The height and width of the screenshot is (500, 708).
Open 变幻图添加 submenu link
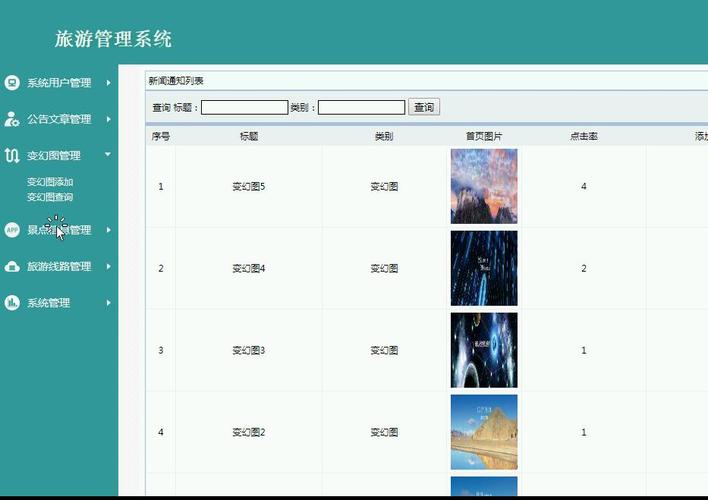pos(50,182)
